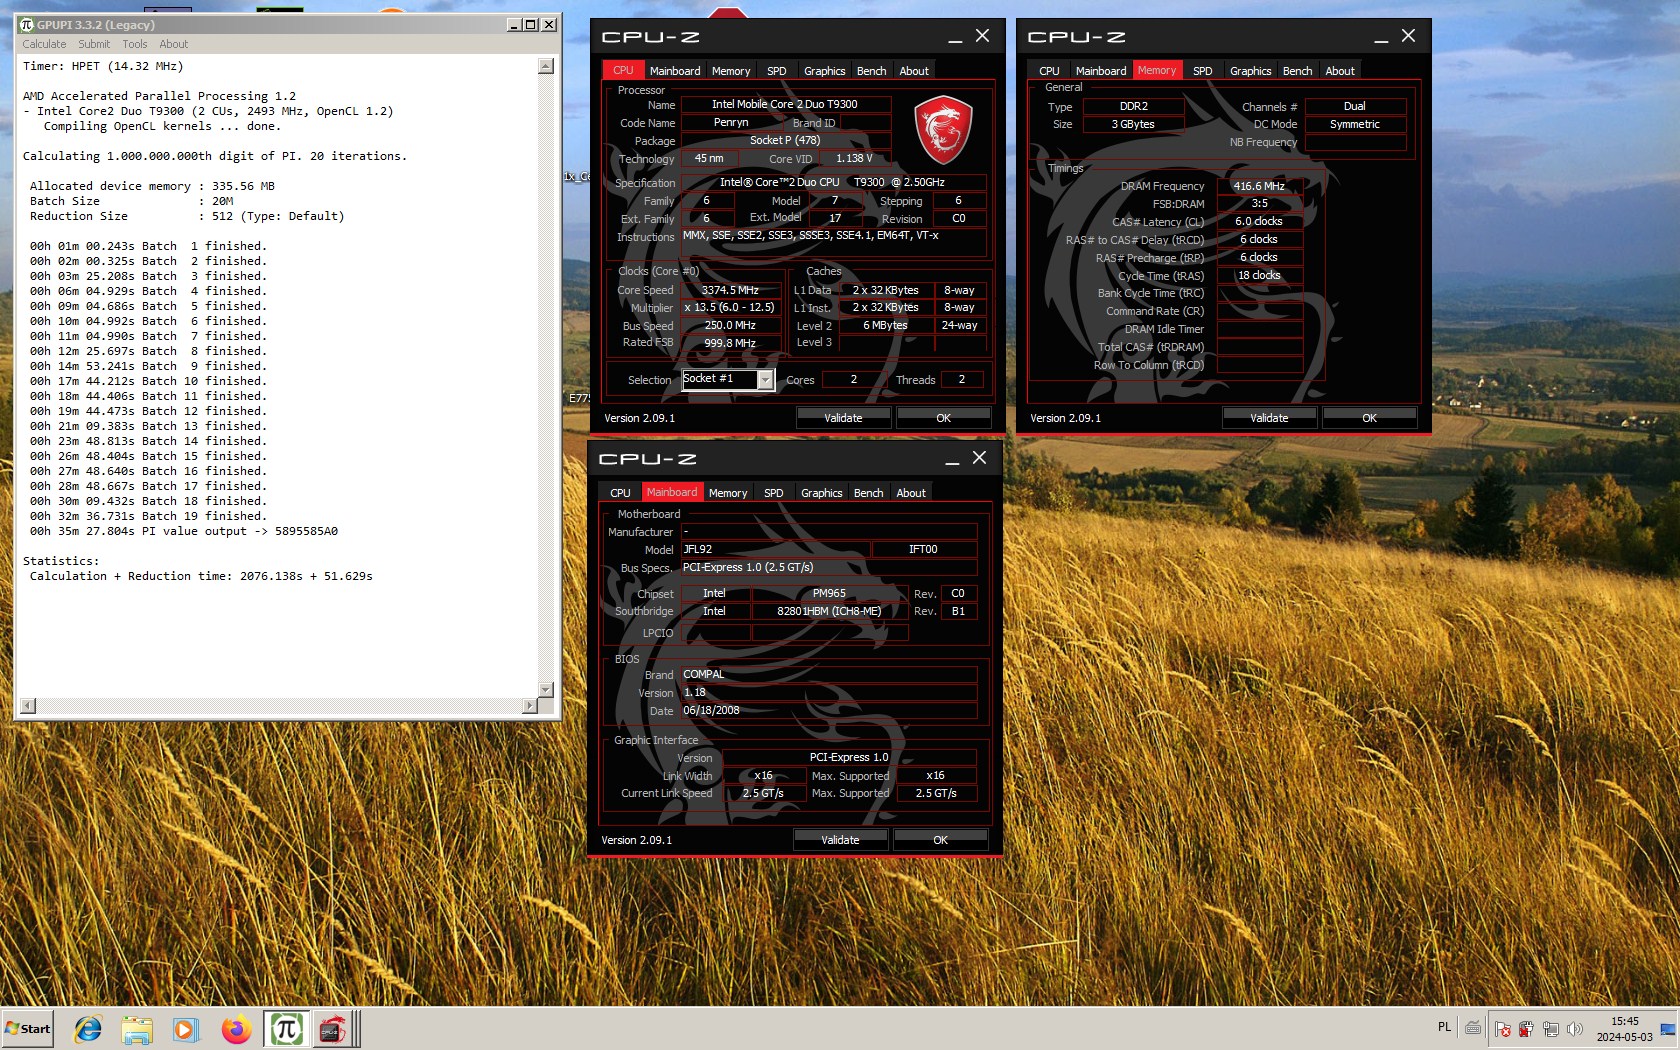Click OK in the Memory CPU-Z window
Screen dimensions: 1680x1050
[x=1369, y=418]
